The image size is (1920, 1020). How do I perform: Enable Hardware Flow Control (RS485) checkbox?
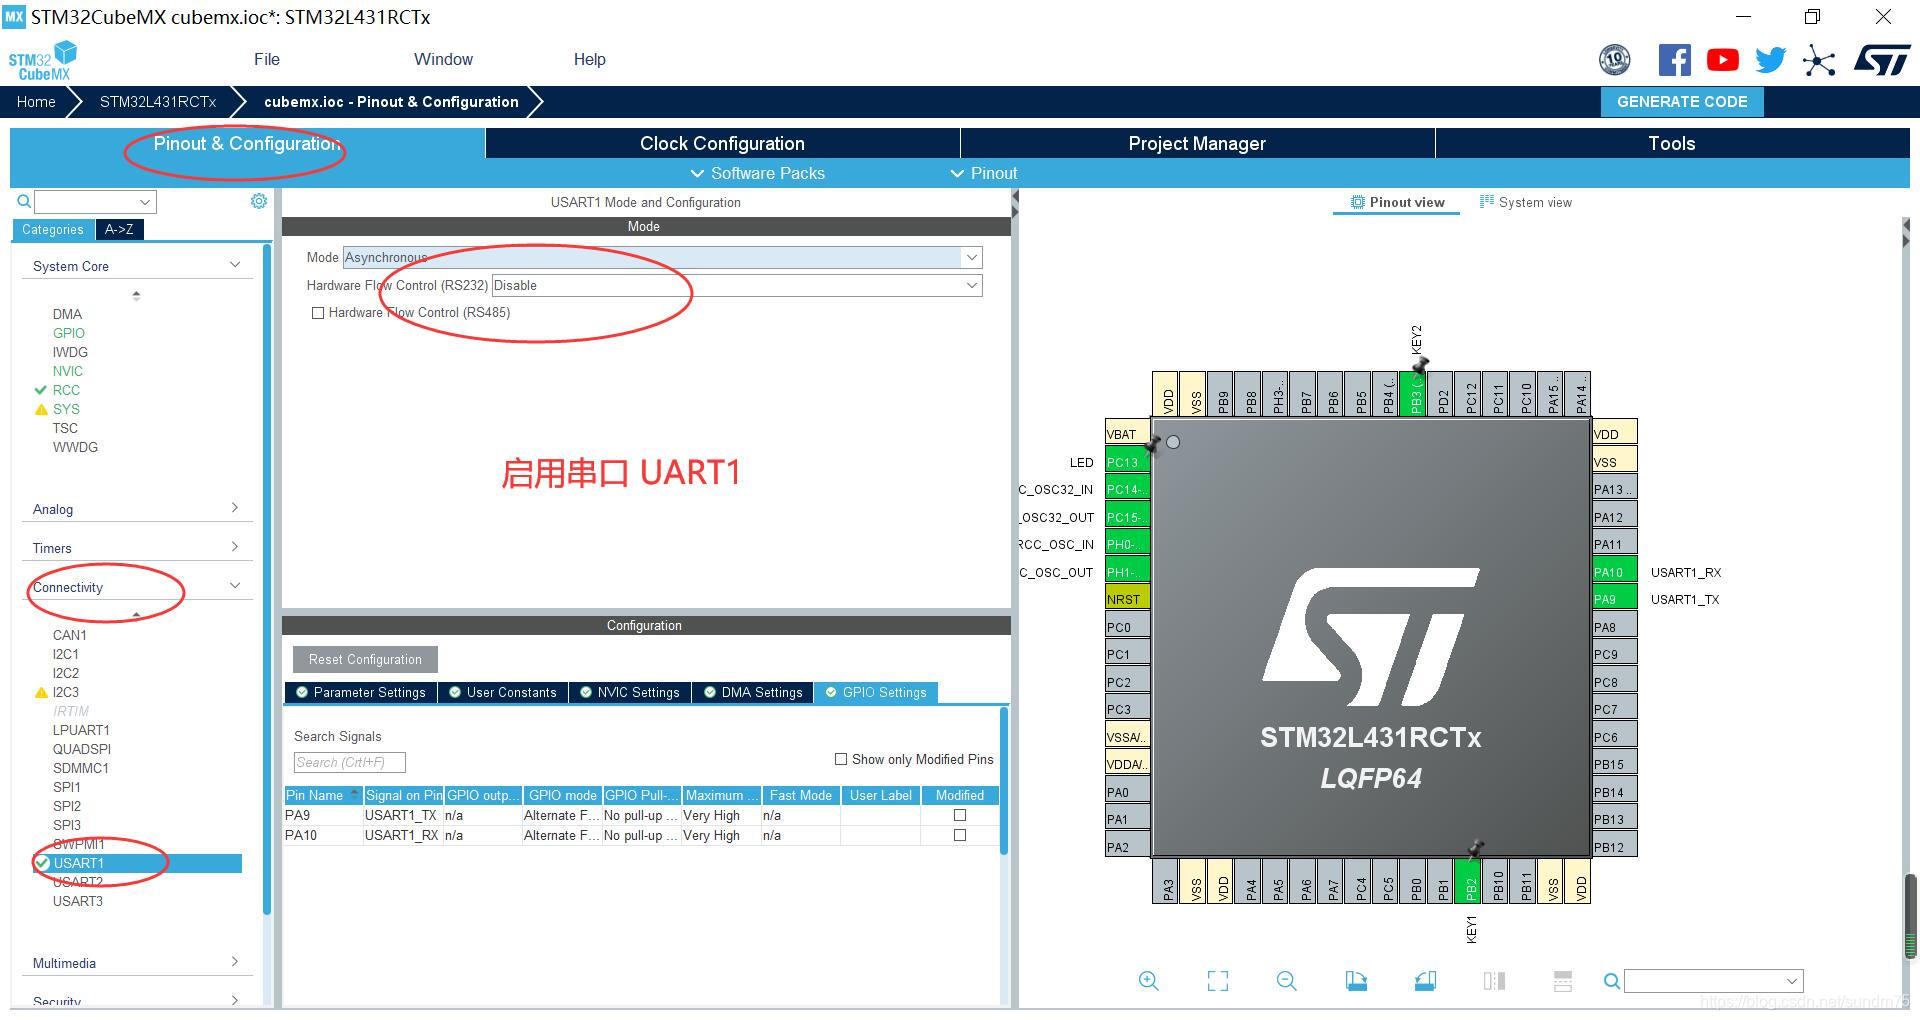(318, 313)
